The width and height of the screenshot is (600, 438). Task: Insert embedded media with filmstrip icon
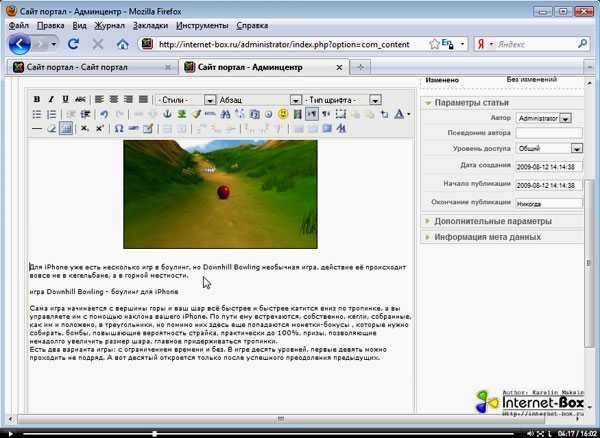[x=297, y=114]
